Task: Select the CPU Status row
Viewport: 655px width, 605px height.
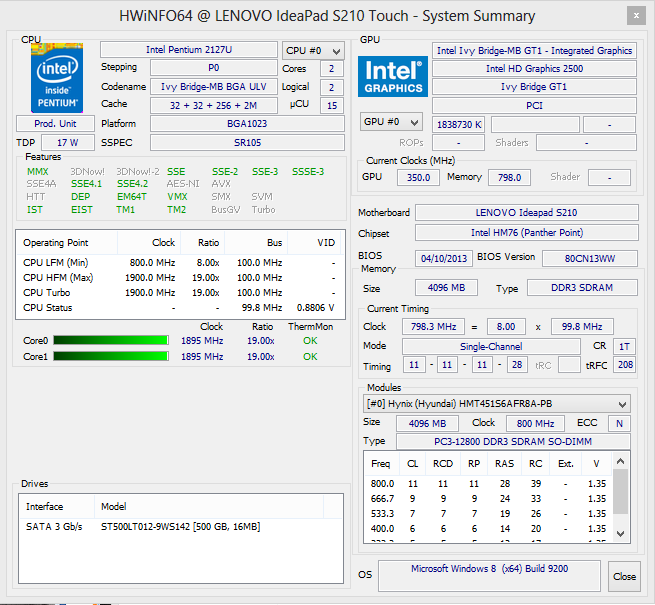Action: (x=180, y=308)
